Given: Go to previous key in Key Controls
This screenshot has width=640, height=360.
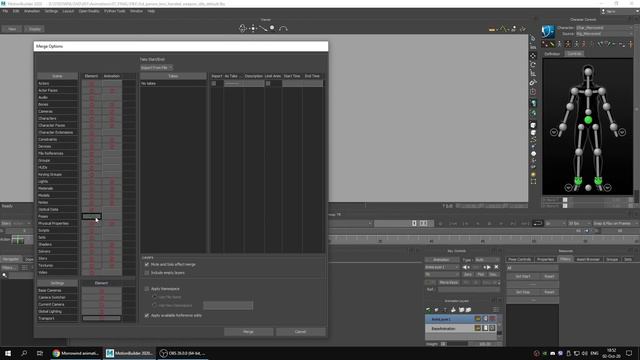Looking at the screenshot, I should coord(465,267).
